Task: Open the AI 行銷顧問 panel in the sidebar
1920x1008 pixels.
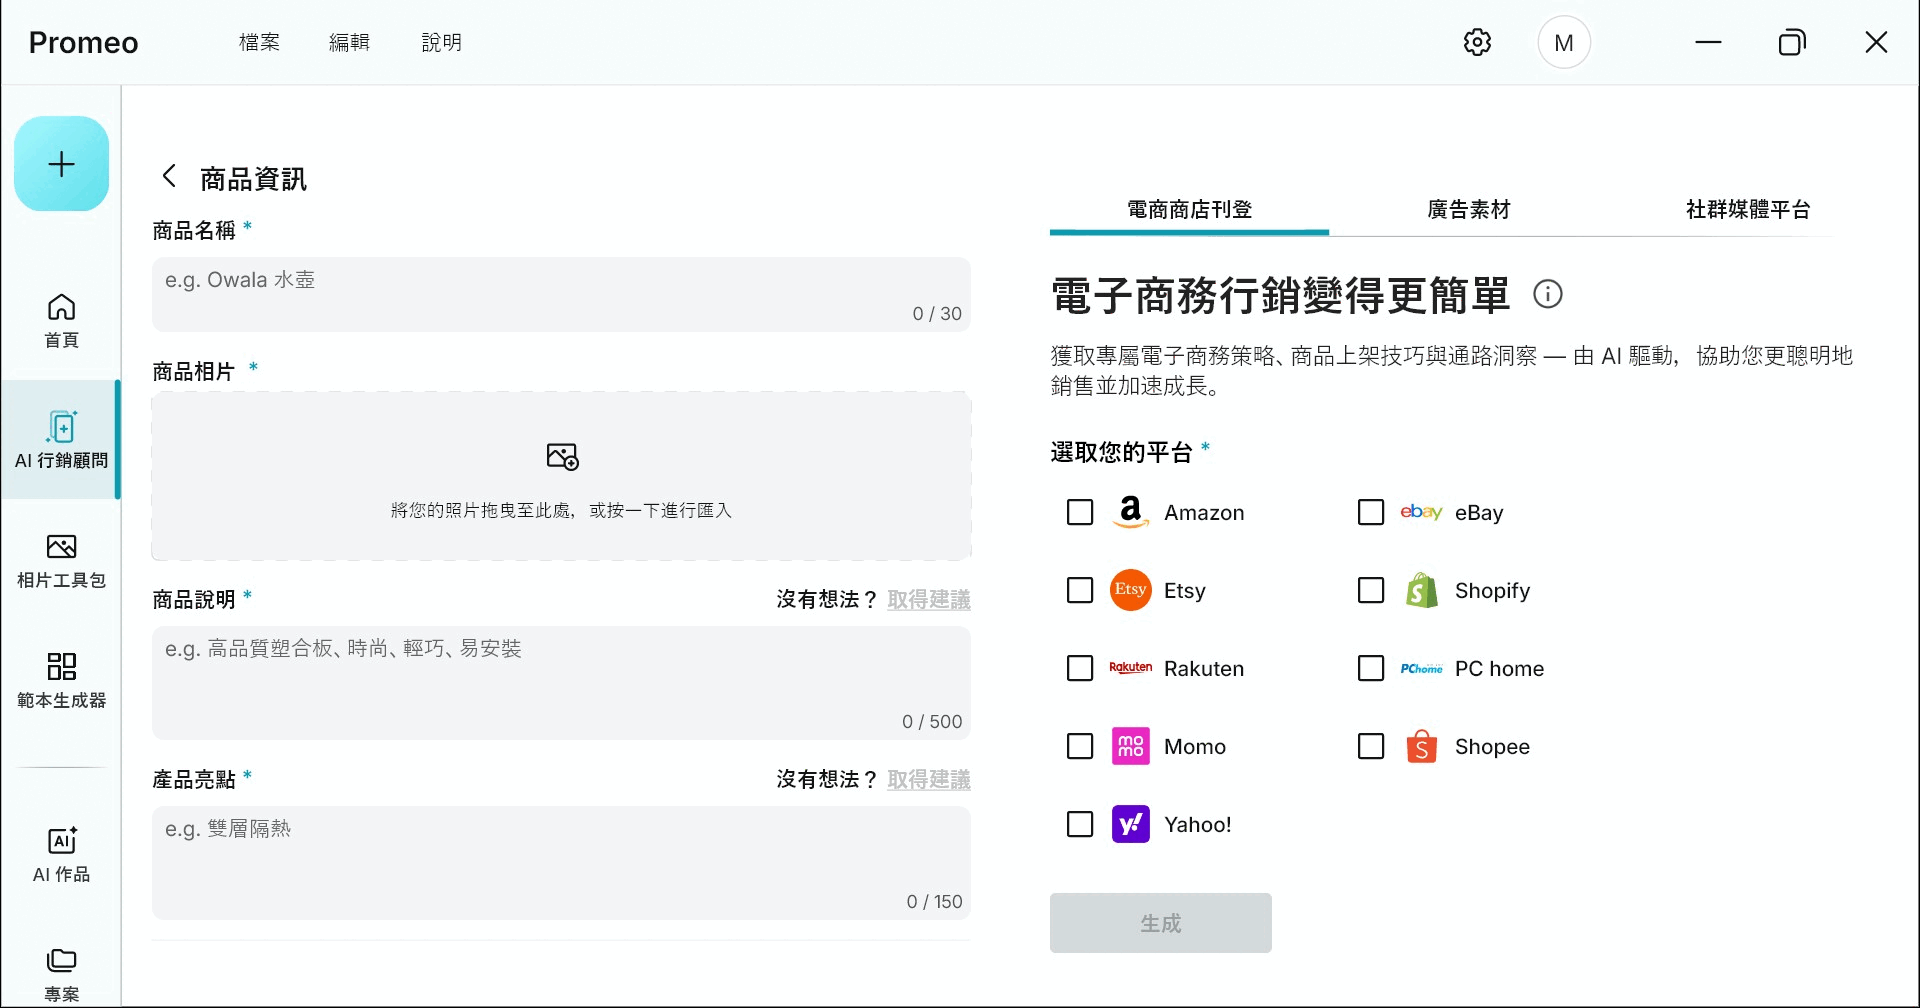Action: pyautogui.click(x=61, y=440)
